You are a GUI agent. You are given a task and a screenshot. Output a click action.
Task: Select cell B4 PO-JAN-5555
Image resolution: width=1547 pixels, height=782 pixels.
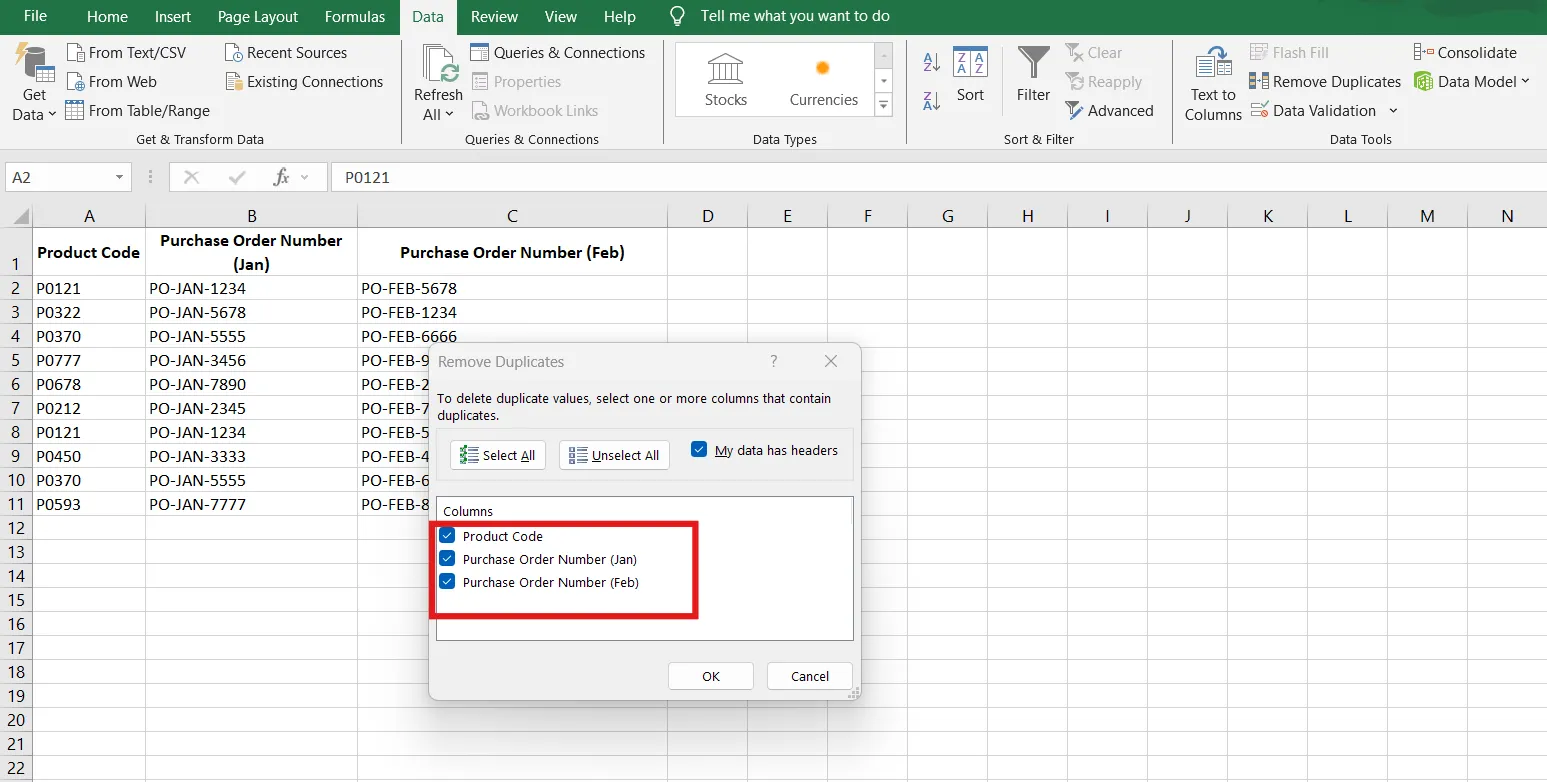pyautogui.click(x=251, y=336)
